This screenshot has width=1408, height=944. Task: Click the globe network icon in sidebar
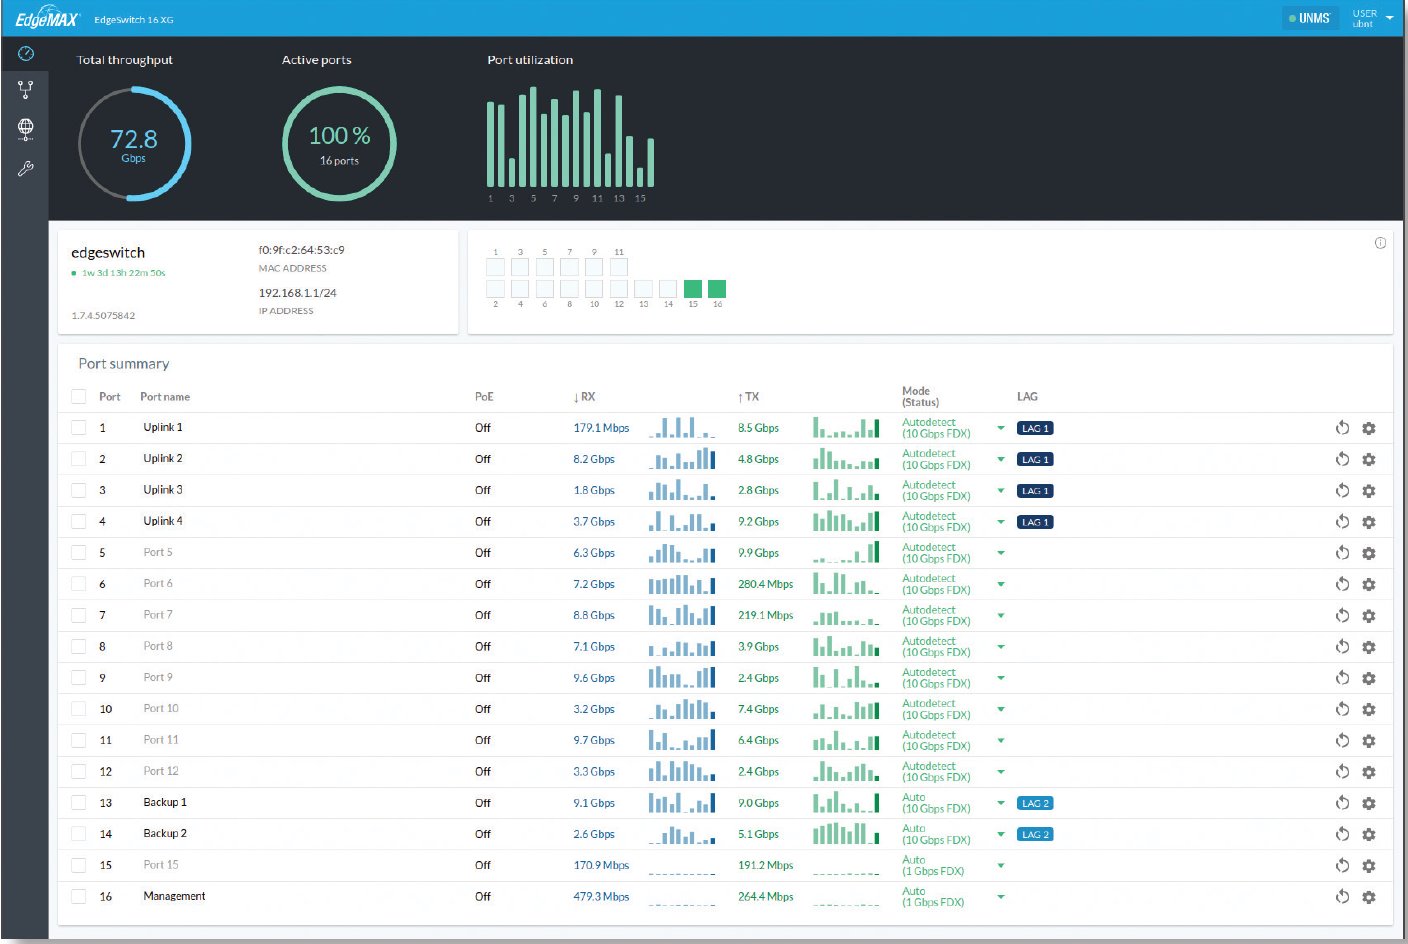pos(26,128)
